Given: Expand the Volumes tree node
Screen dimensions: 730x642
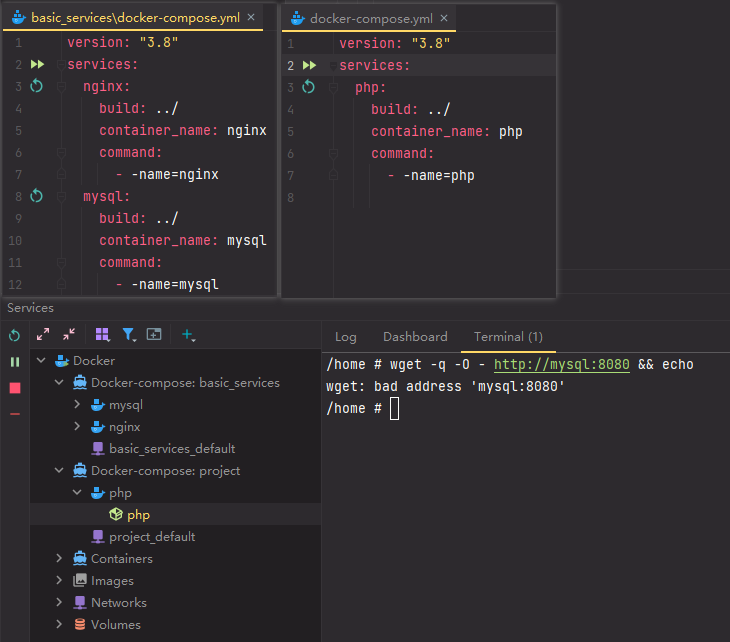Looking at the screenshot, I should 59,625.
